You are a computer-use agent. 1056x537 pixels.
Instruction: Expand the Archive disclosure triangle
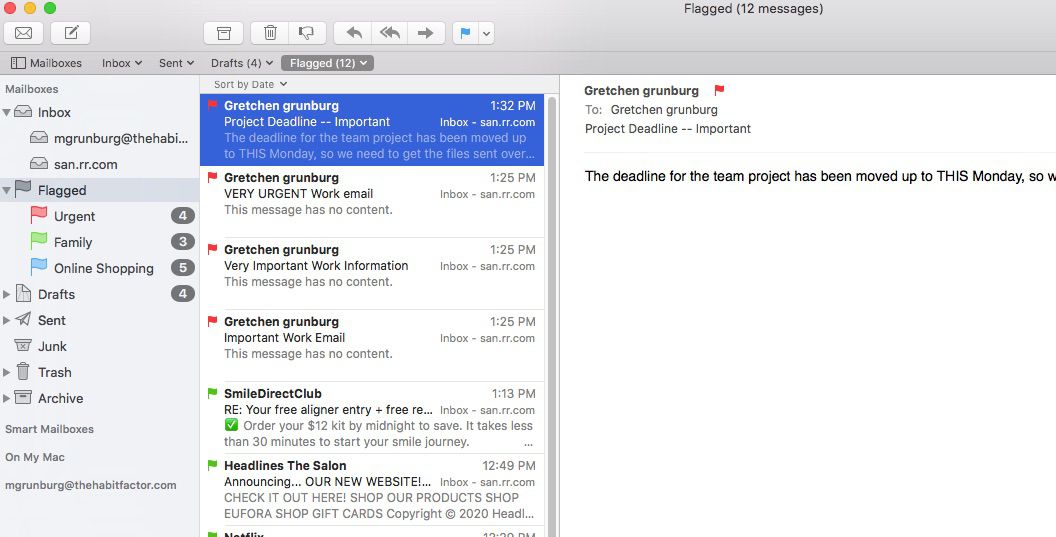click(7, 398)
